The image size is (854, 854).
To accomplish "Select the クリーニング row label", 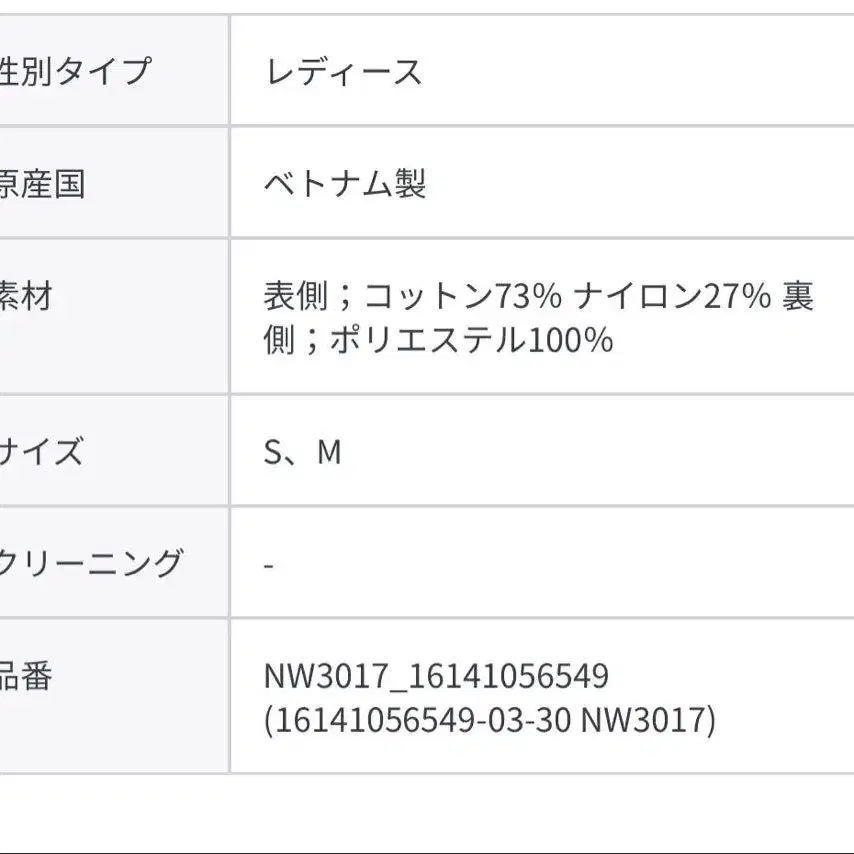I will point(91,563).
